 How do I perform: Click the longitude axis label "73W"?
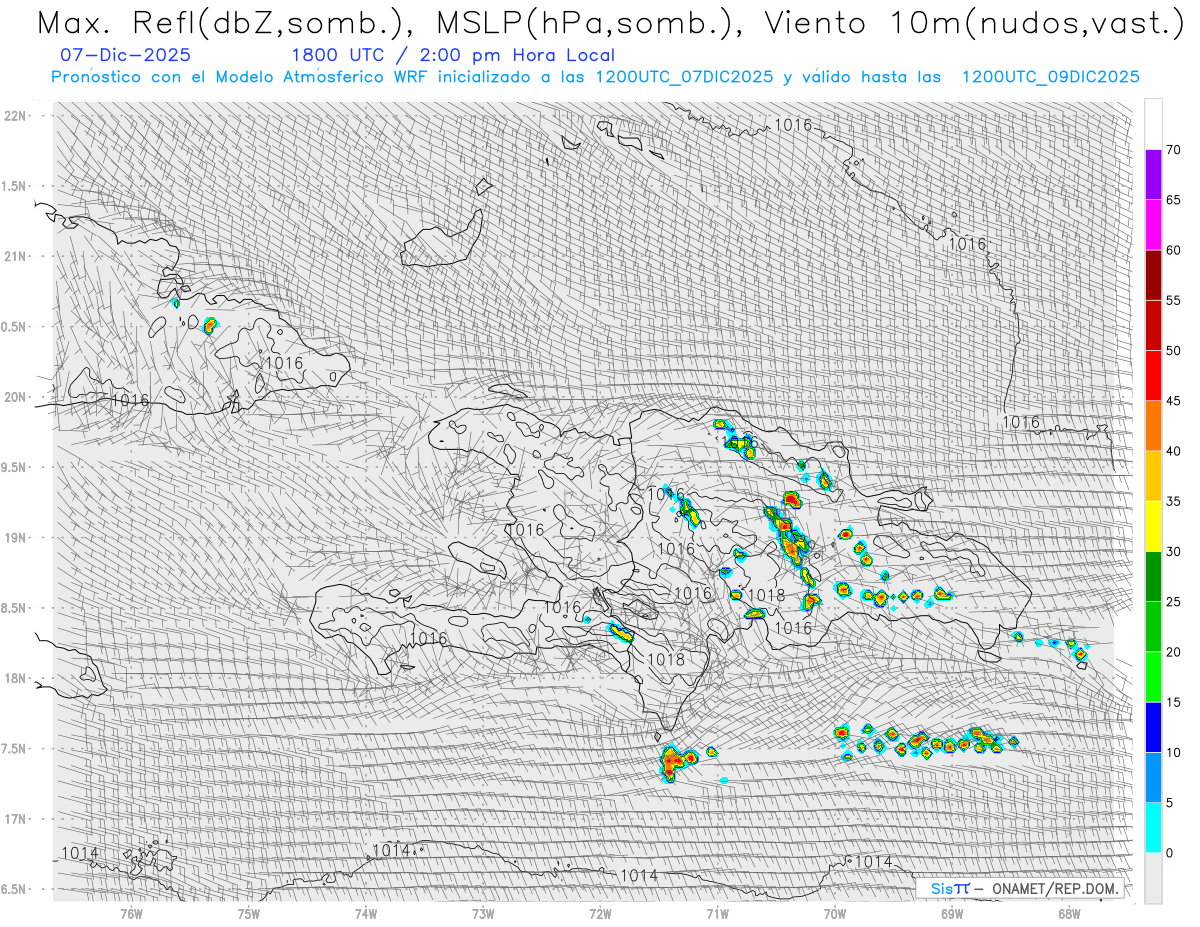tap(482, 913)
